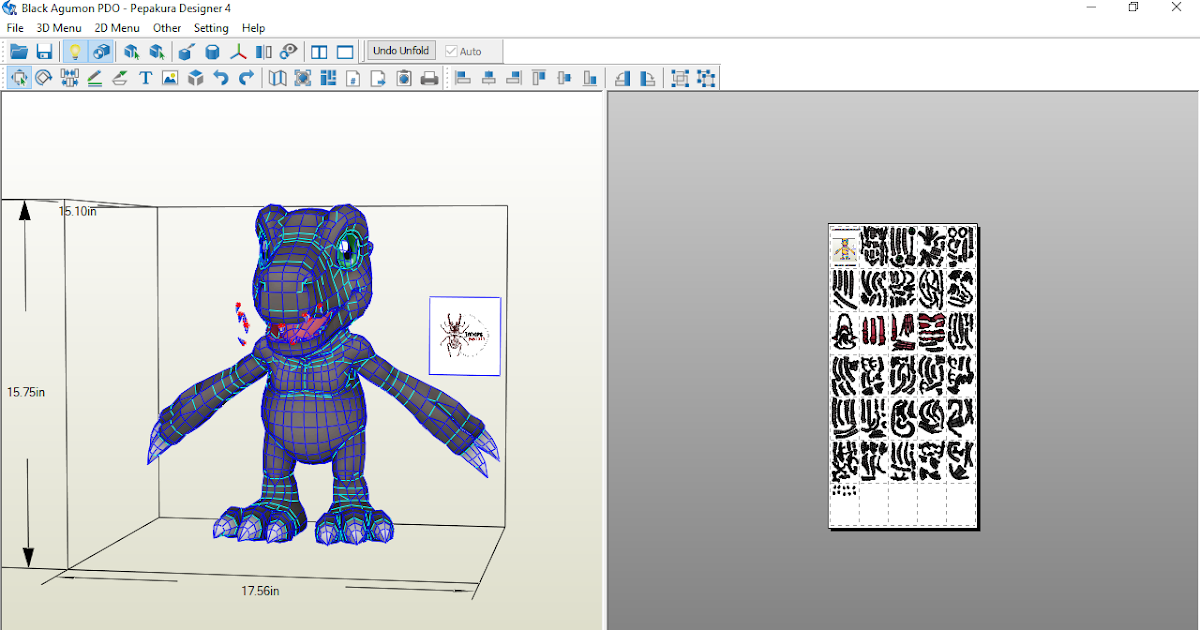The width and height of the screenshot is (1200, 630).
Task: Click the Undo arrow icon
Action: [220, 77]
